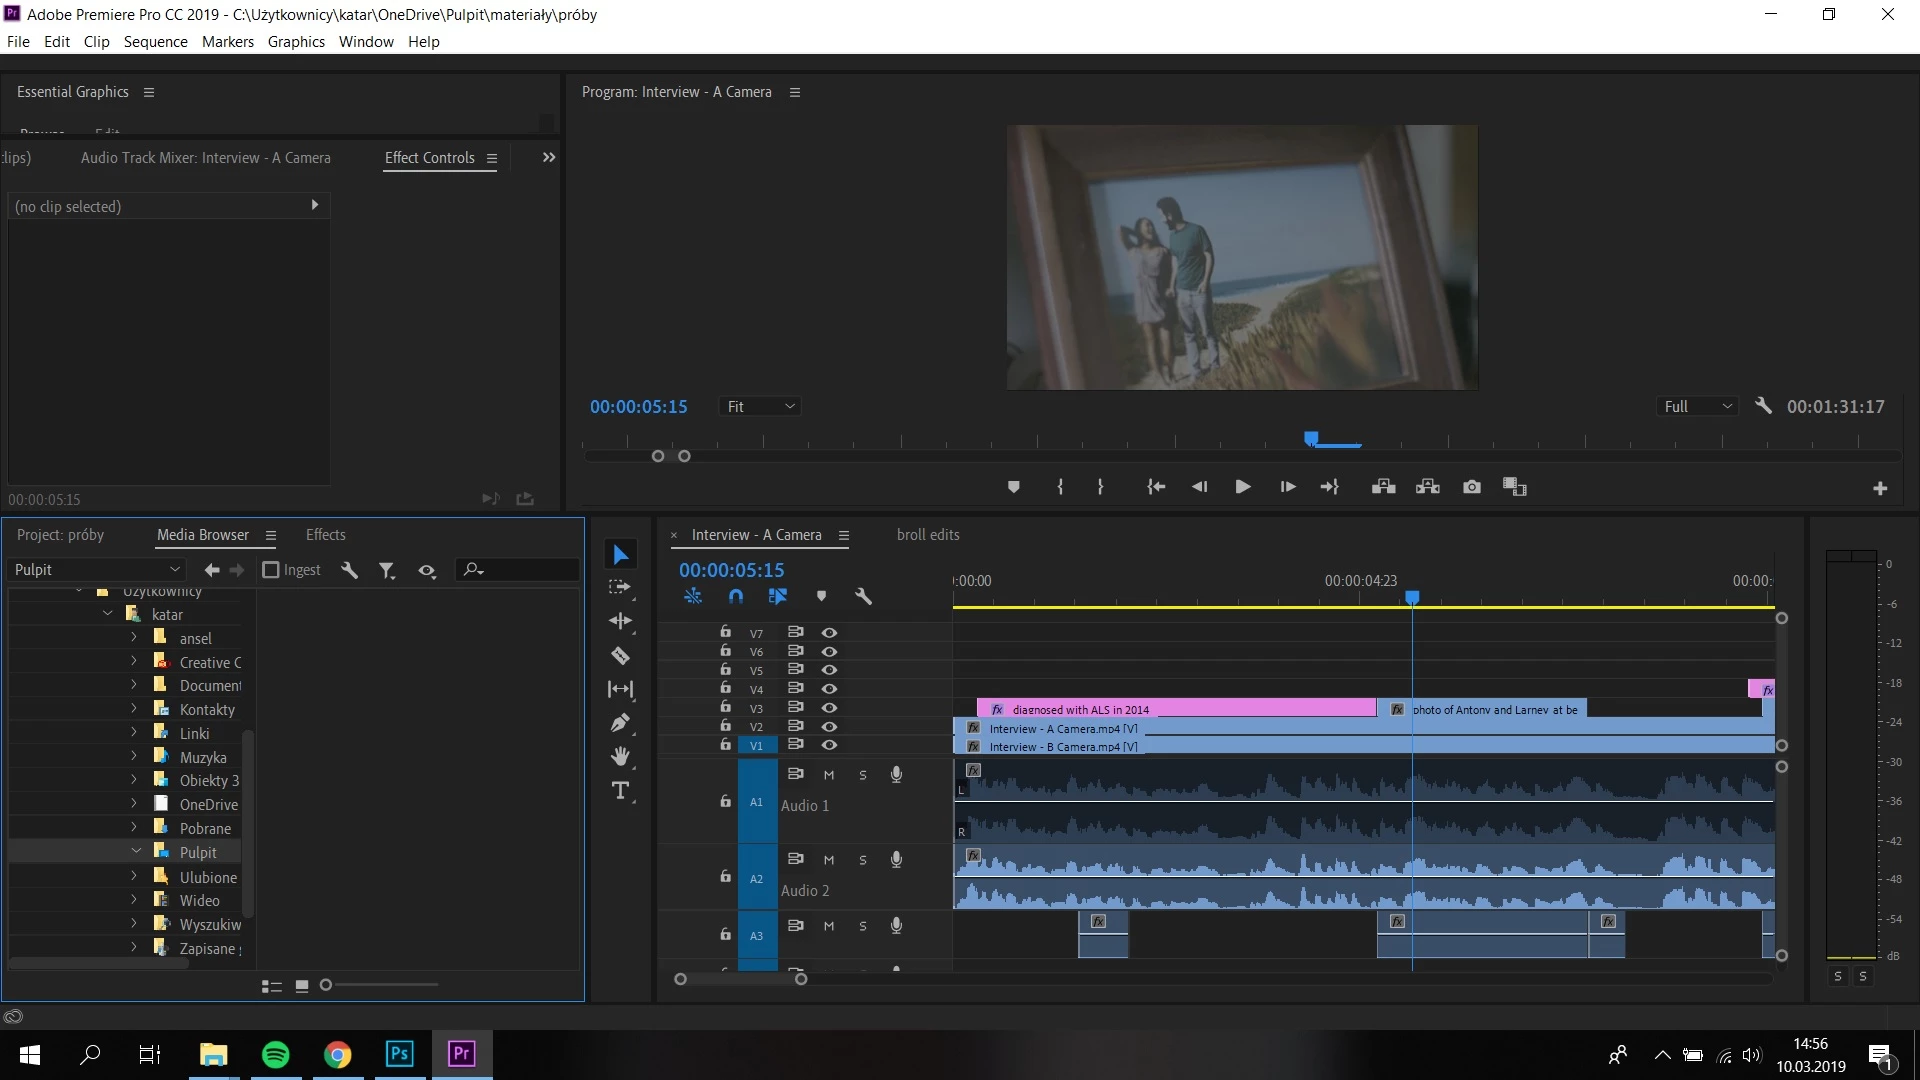
Task: Open the Full playback resolution dropdown
Action: 1697,407
